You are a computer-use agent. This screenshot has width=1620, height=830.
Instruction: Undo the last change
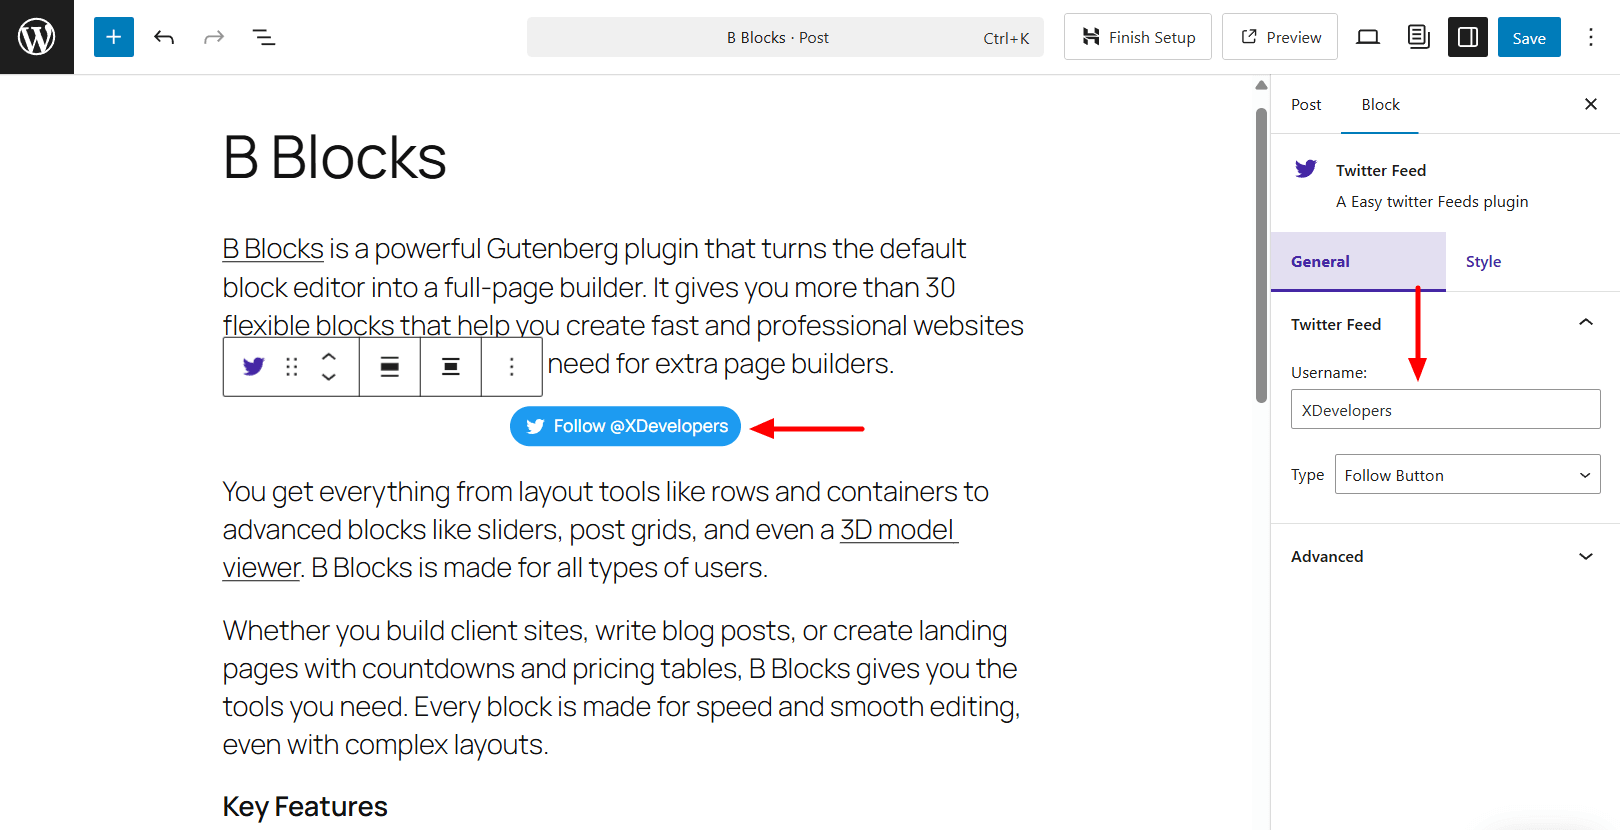[x=163, y=36]
